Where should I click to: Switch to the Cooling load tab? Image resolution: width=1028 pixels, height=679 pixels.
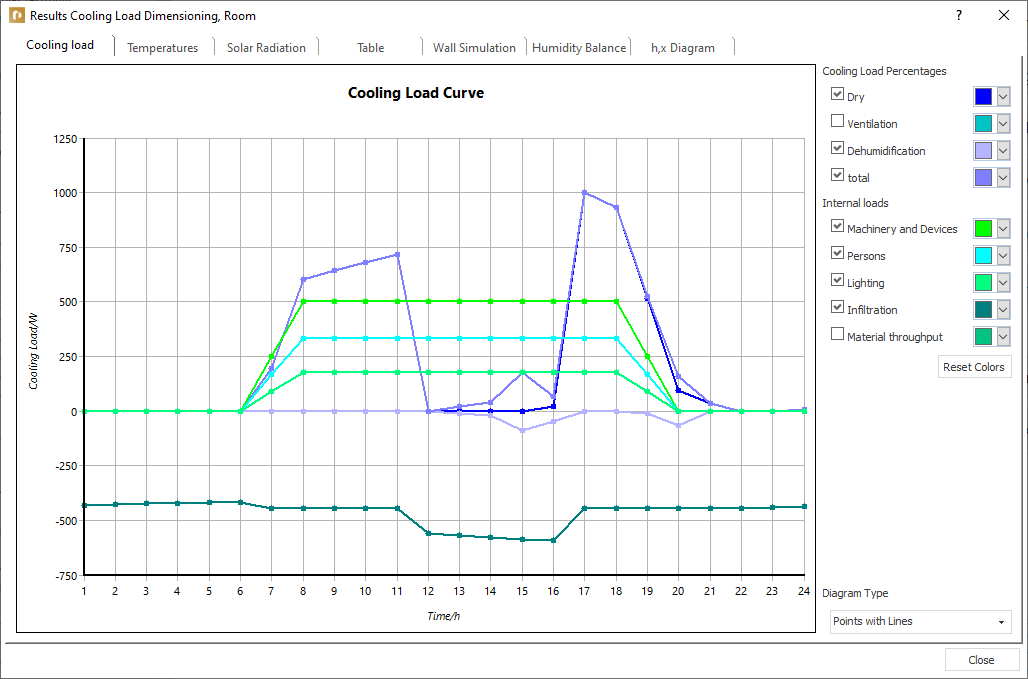[x=60, y=45]
